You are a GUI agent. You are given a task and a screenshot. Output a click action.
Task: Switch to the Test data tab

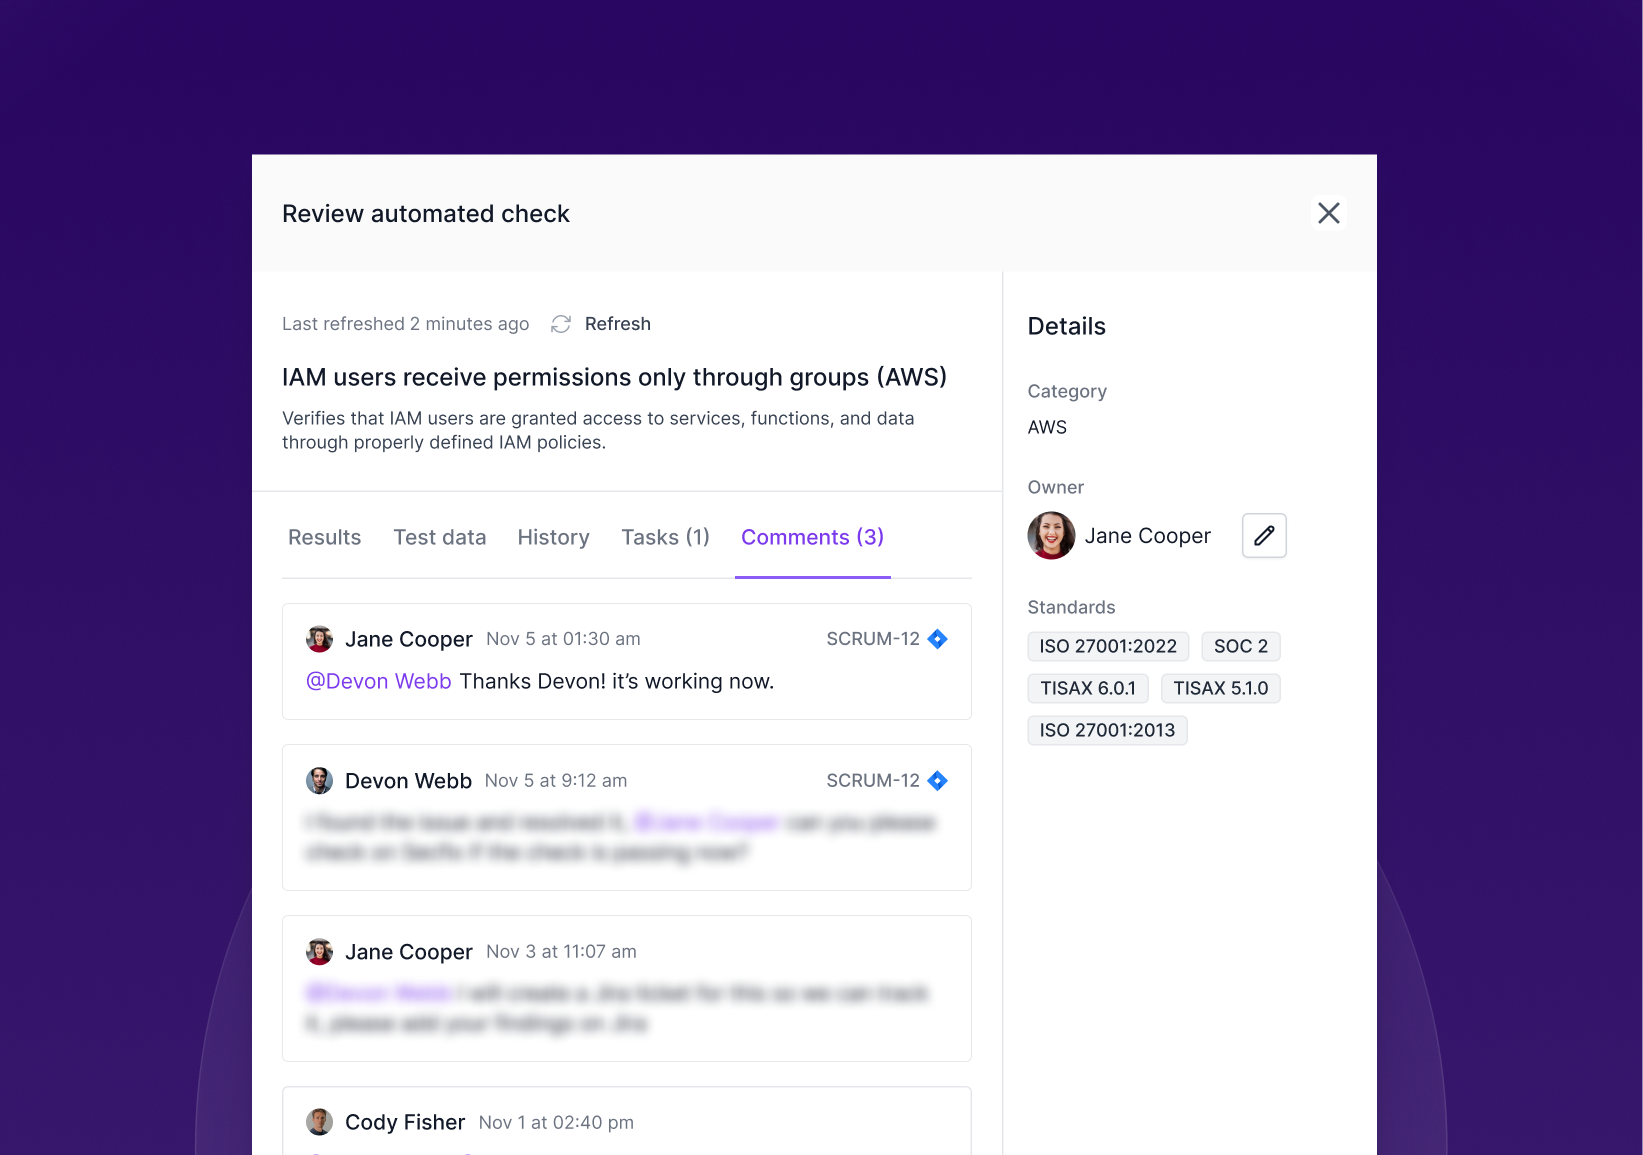click(x=440, y=537)
